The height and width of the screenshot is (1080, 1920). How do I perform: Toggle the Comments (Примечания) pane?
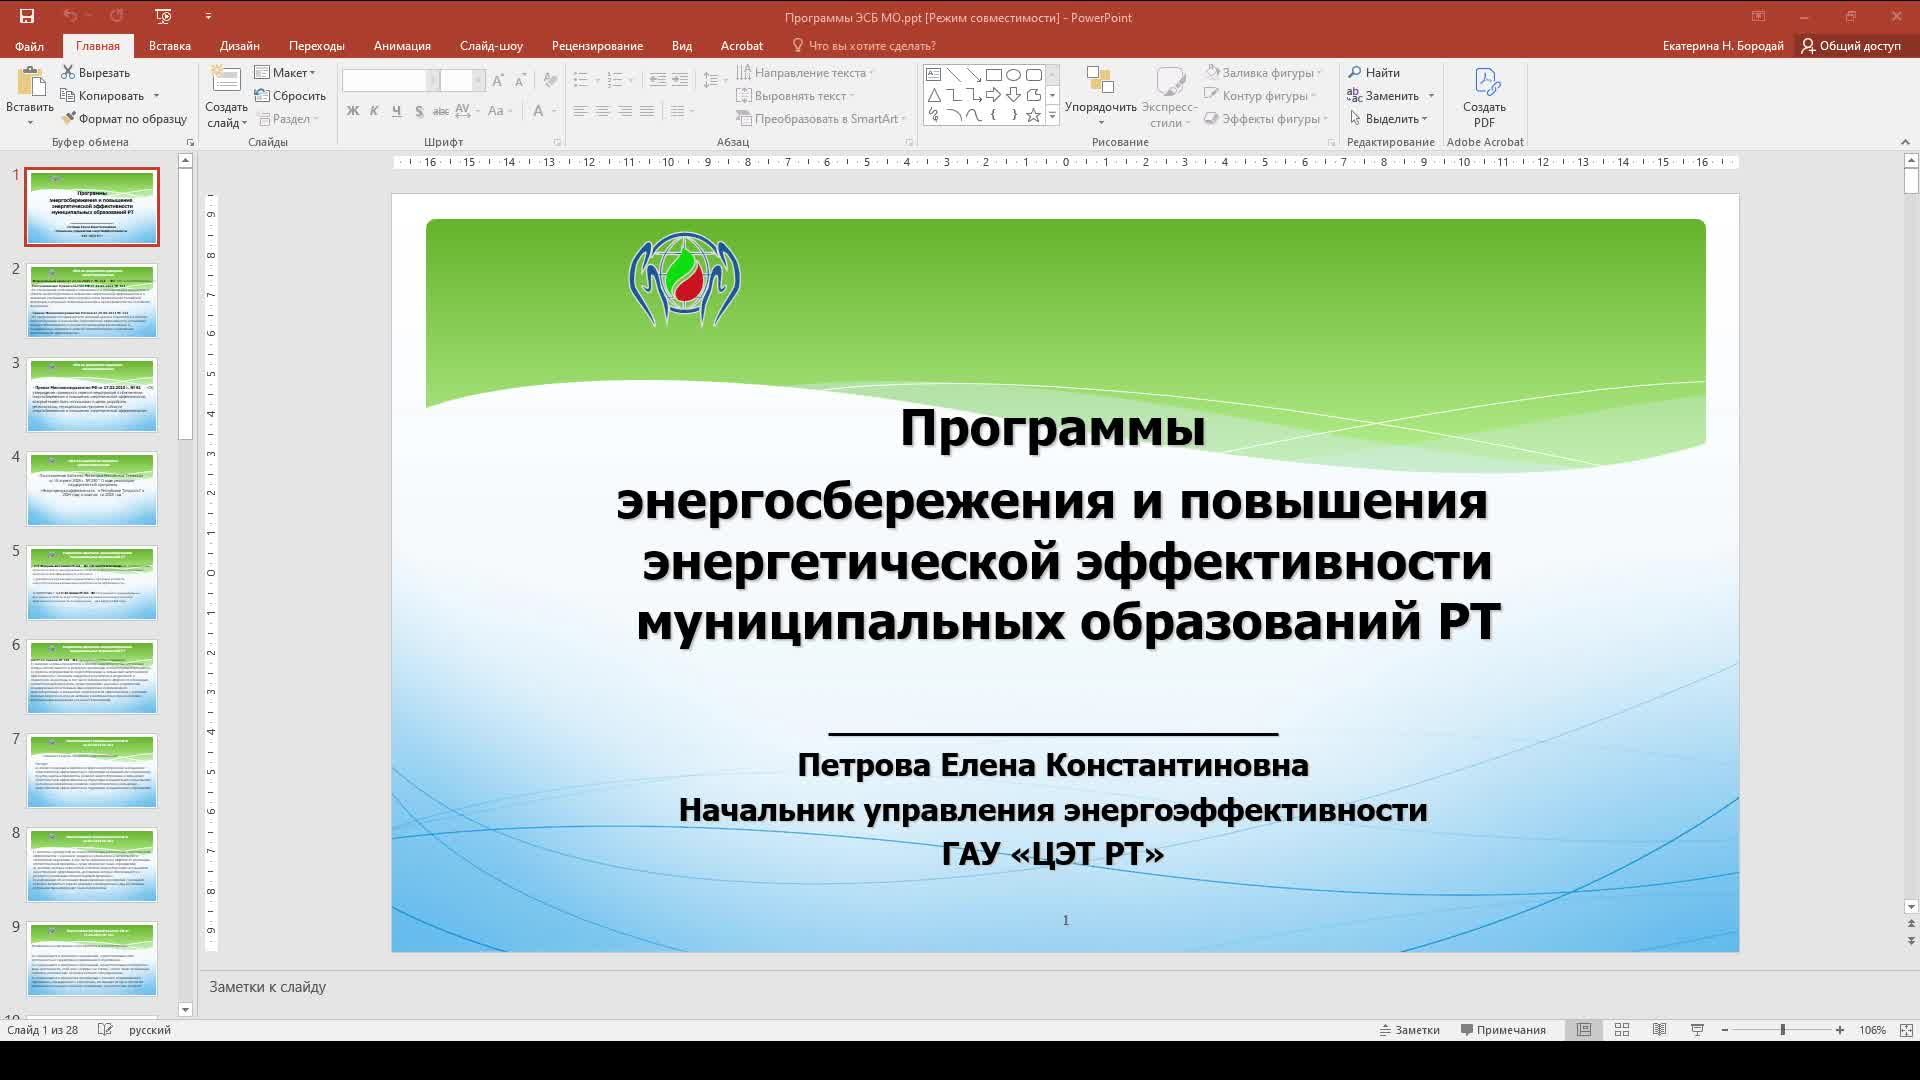1503,1030
